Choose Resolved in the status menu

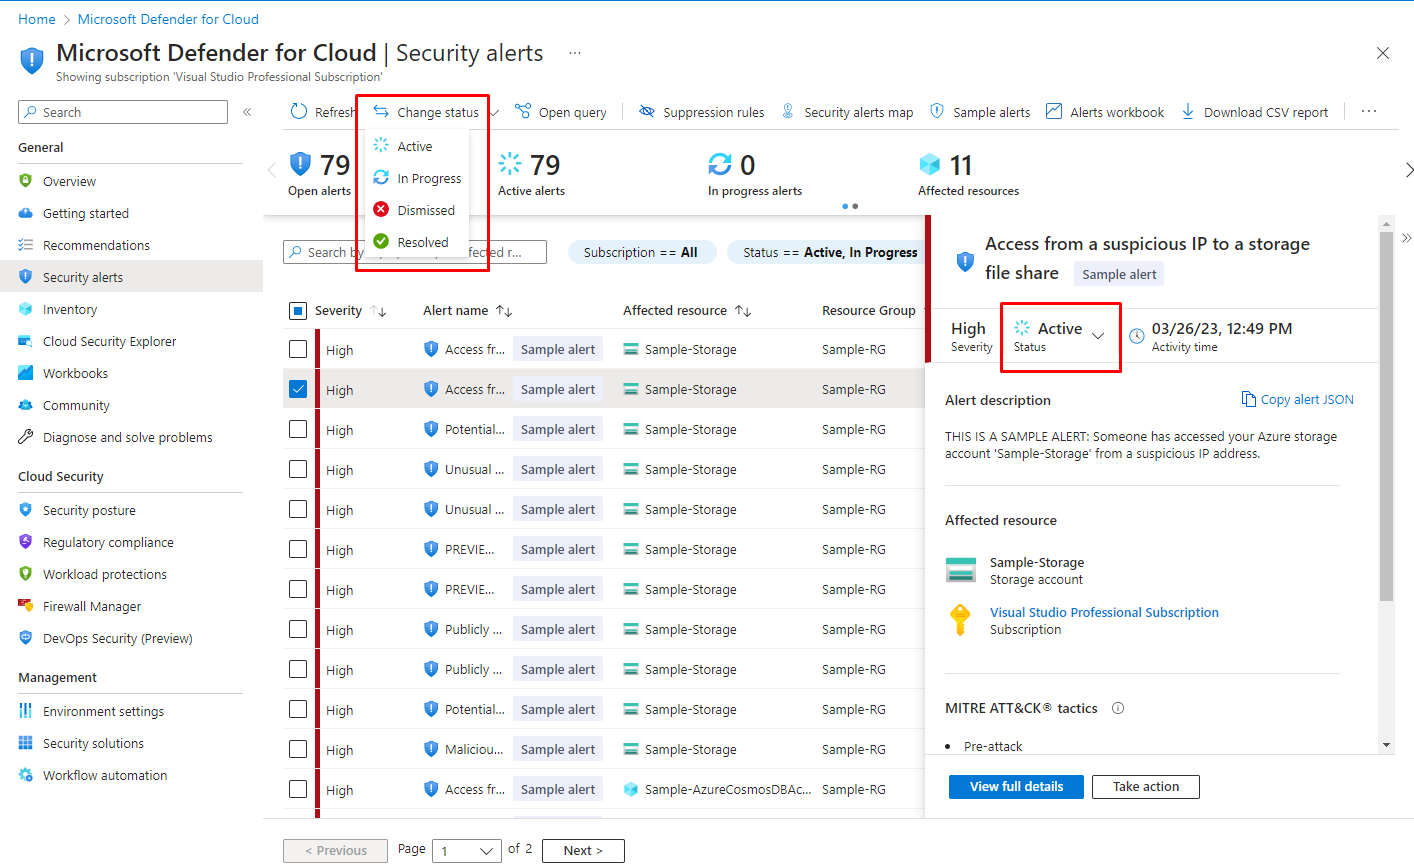click(x=422, y=242)
